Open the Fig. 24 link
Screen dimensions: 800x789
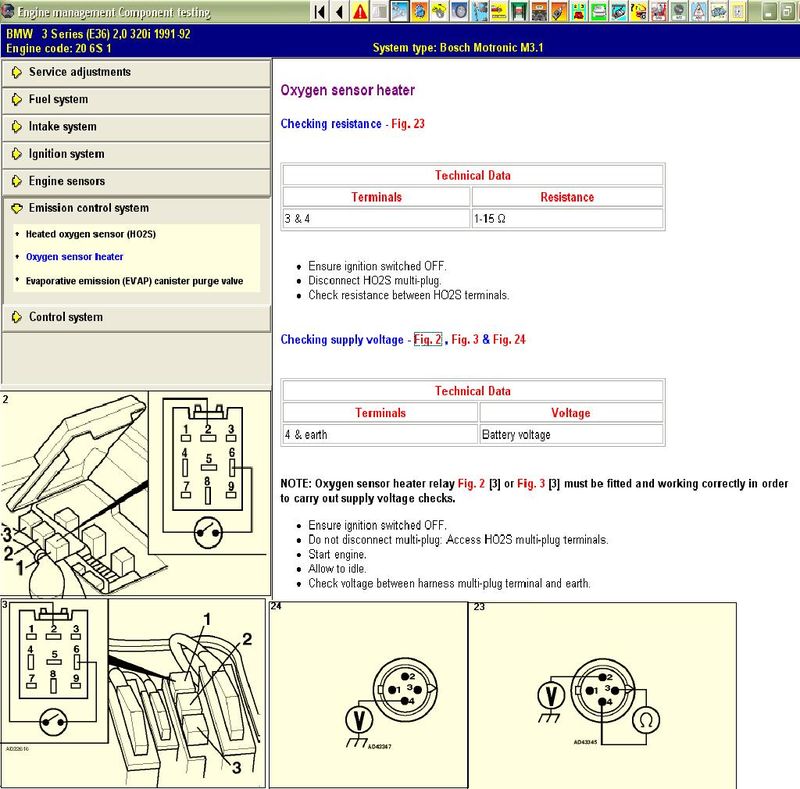[x=509, y=340]
